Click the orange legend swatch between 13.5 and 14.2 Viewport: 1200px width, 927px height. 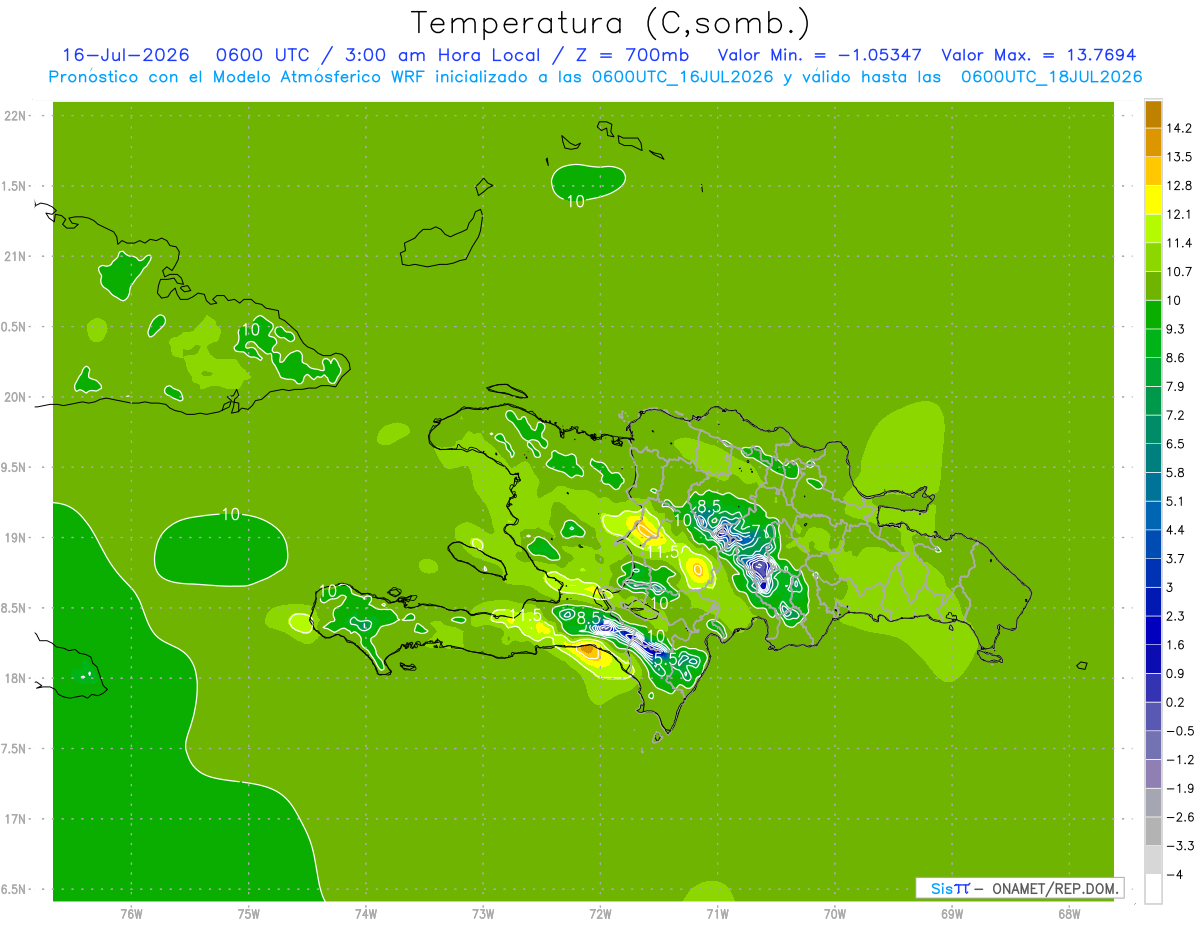(1153, 142)
